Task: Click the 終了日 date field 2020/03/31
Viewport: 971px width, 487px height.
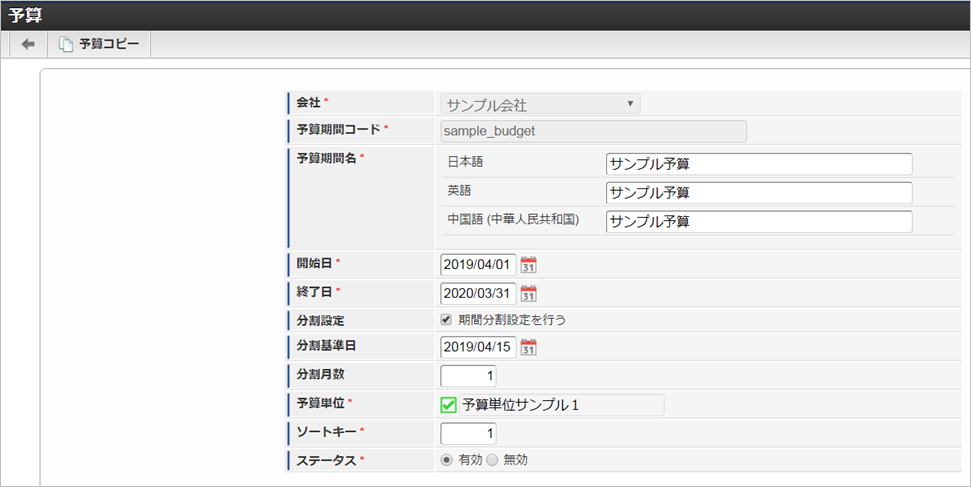Action: click(x=478, y=293)
